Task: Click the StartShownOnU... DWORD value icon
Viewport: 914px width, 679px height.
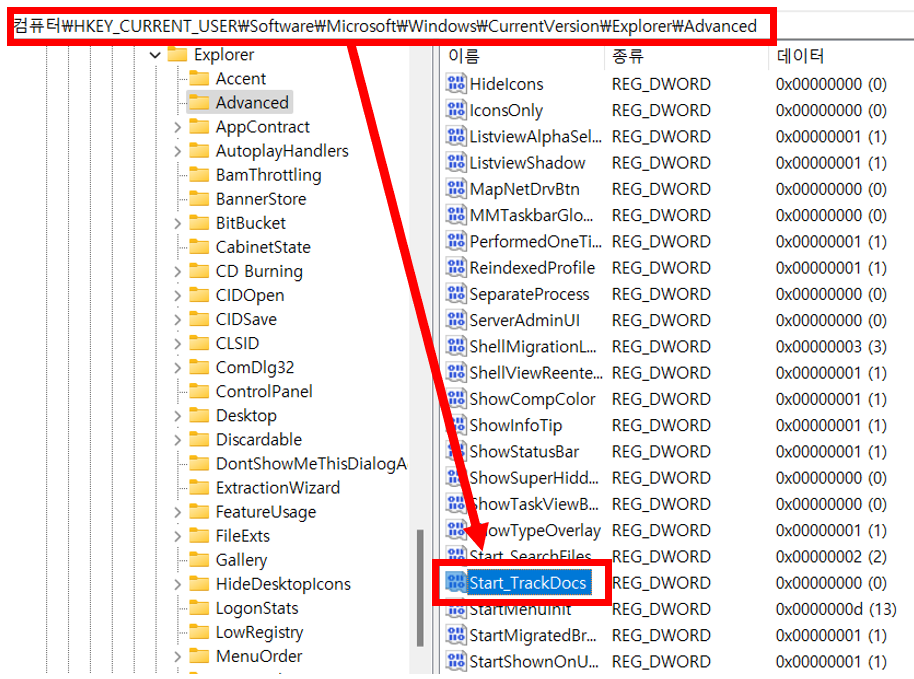Action: point(456,661)
